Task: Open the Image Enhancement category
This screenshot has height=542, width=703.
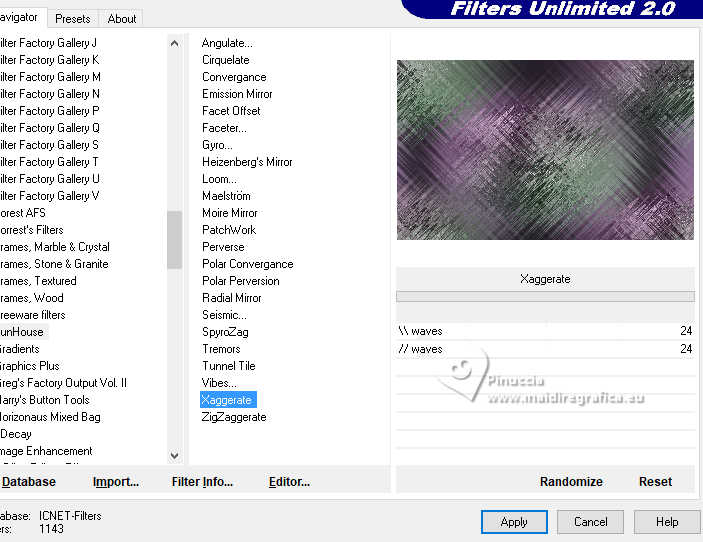Action: pyautogui.click(x=46, y=451)
